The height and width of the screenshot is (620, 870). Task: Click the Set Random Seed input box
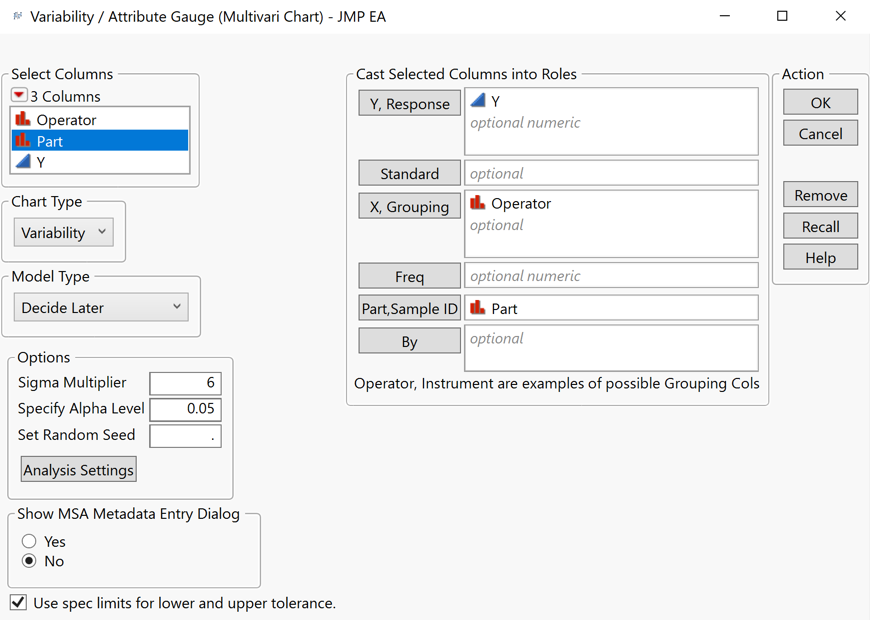point(185,435)
